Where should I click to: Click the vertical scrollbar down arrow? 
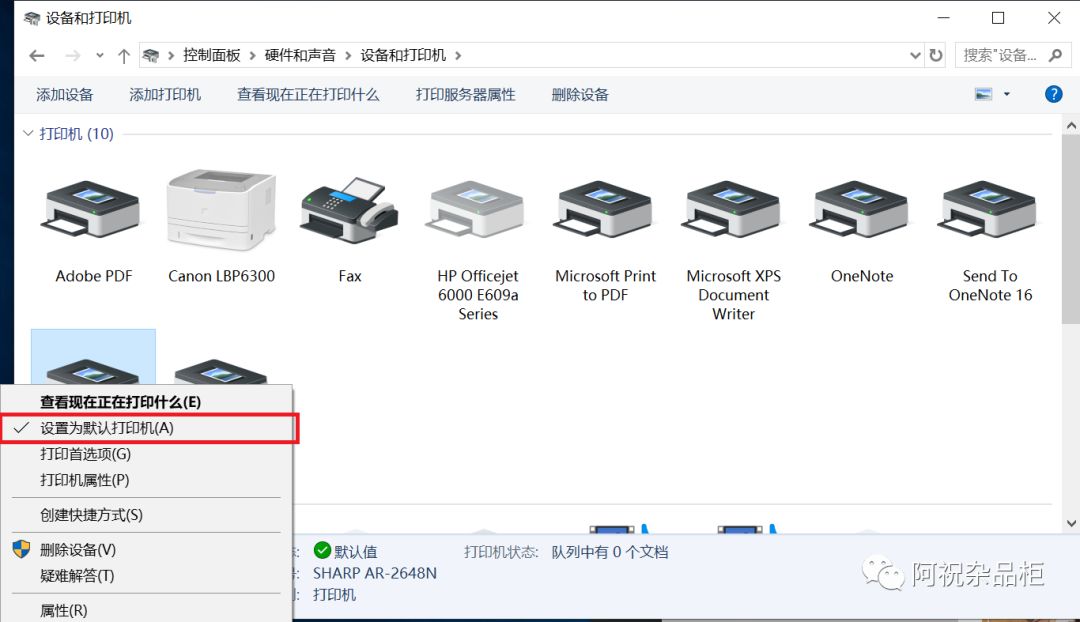[1071, 523]
